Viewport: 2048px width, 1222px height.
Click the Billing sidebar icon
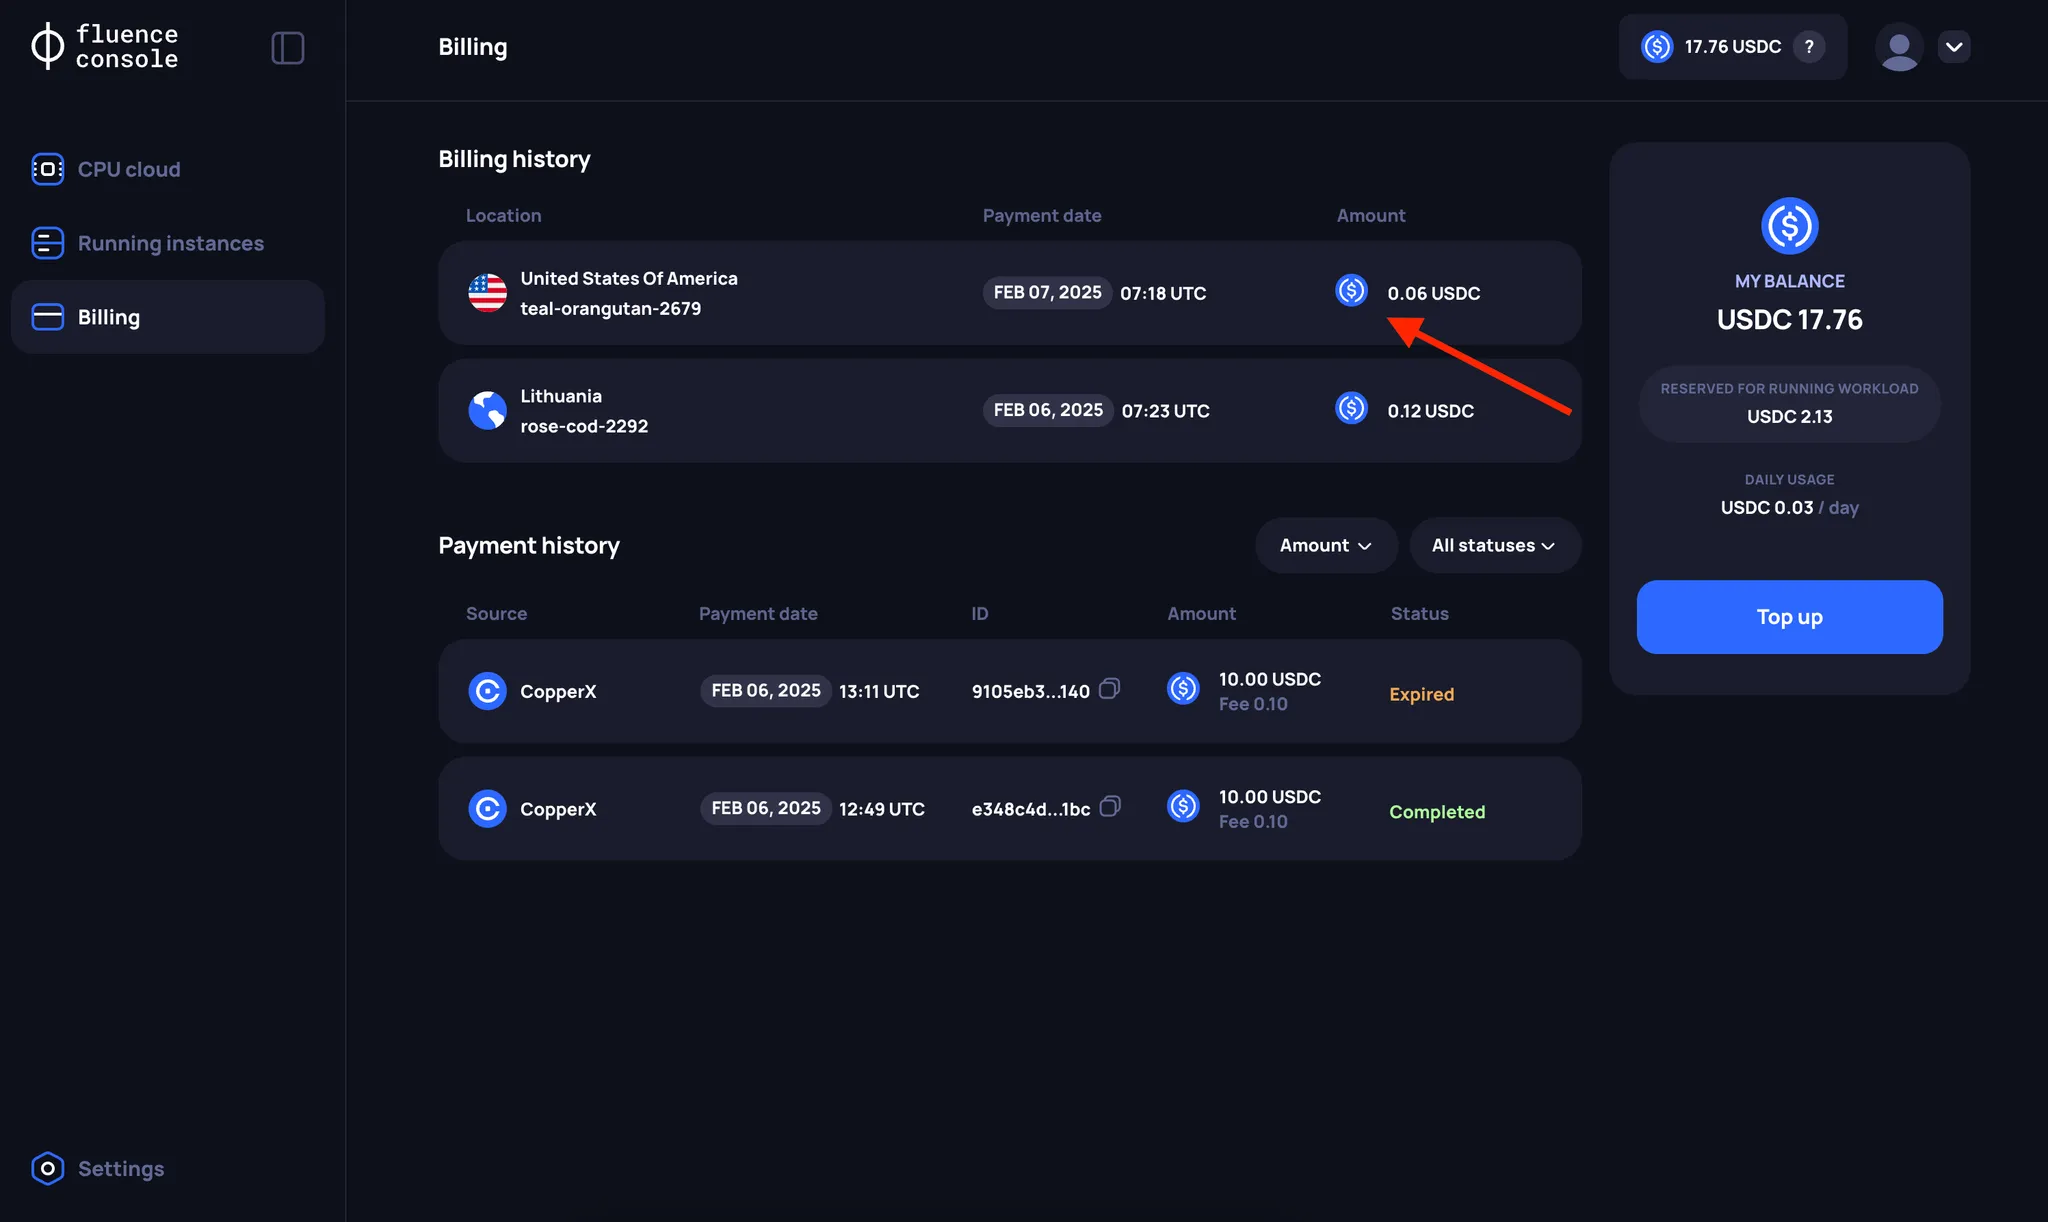click(47, 316)
